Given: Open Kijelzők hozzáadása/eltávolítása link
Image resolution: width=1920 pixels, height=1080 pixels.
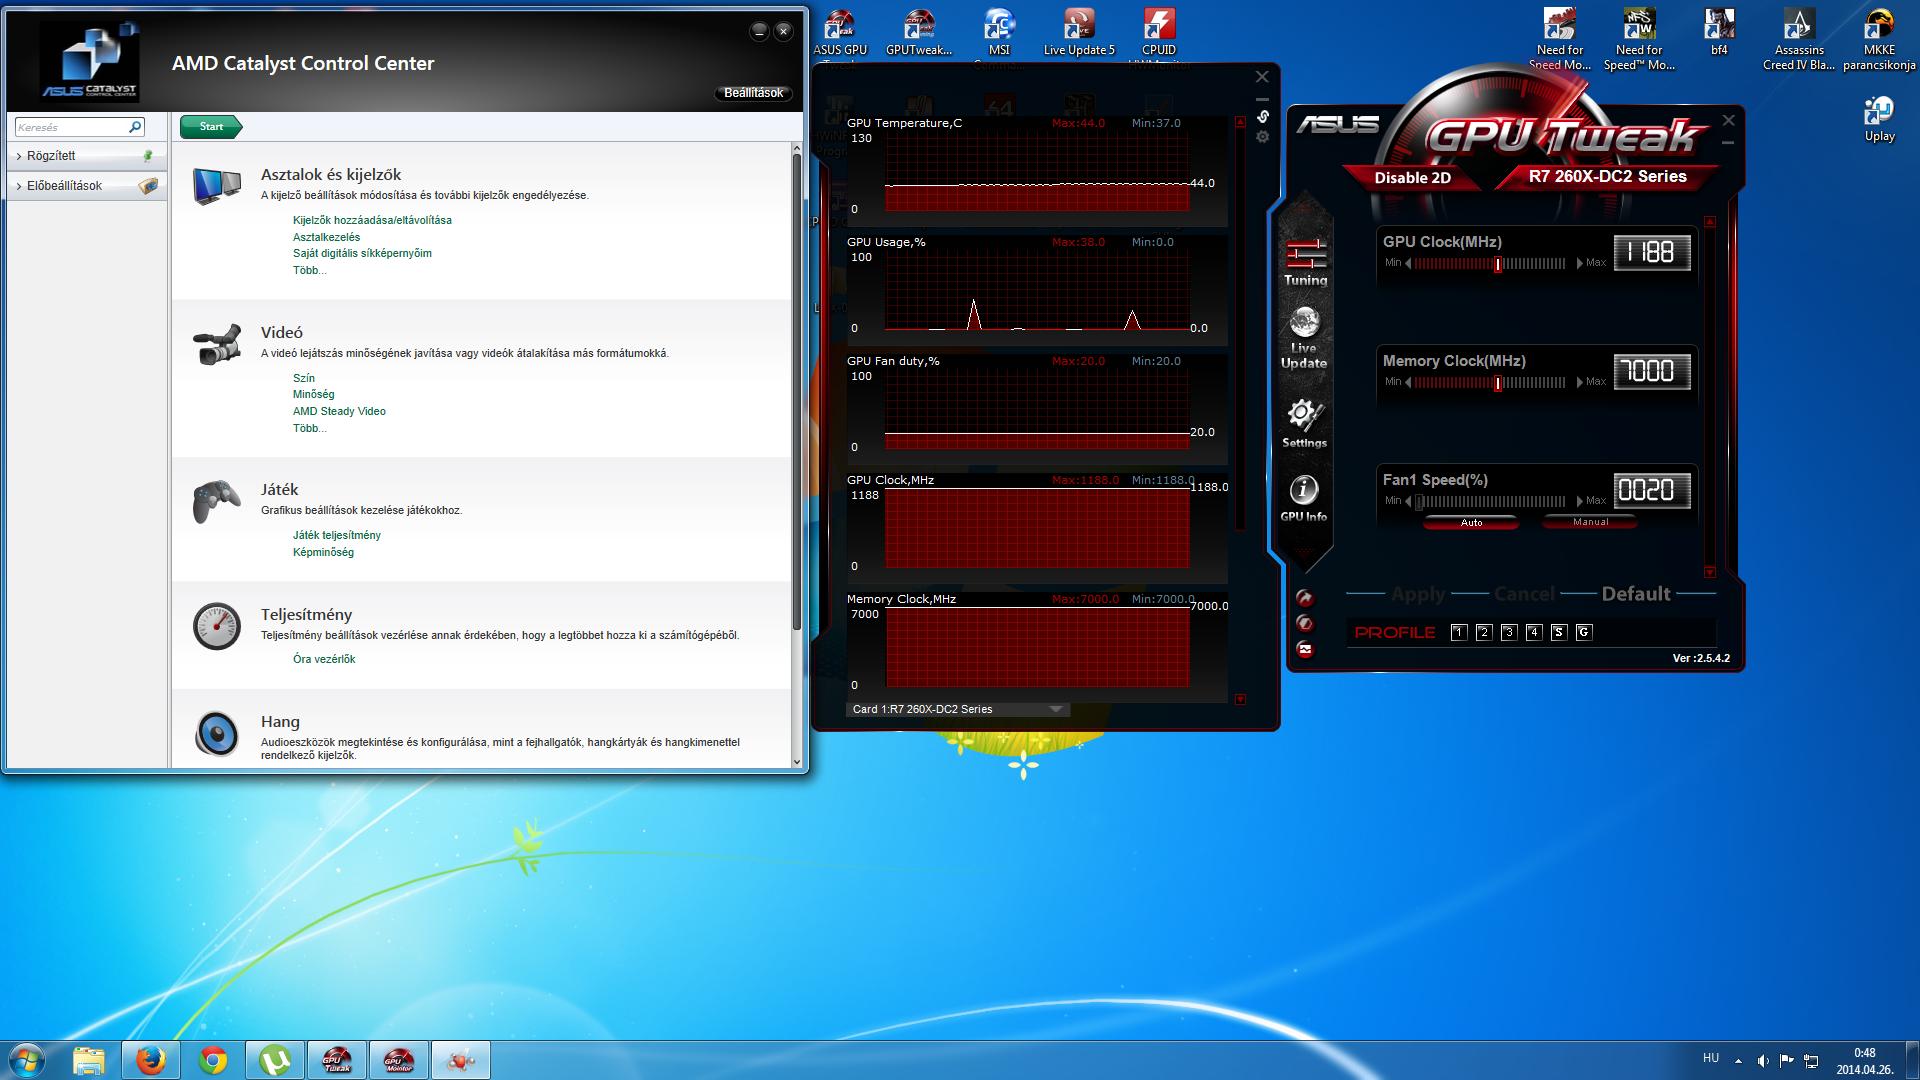Looking at the screenshot, I should click(x=372, y=220).
